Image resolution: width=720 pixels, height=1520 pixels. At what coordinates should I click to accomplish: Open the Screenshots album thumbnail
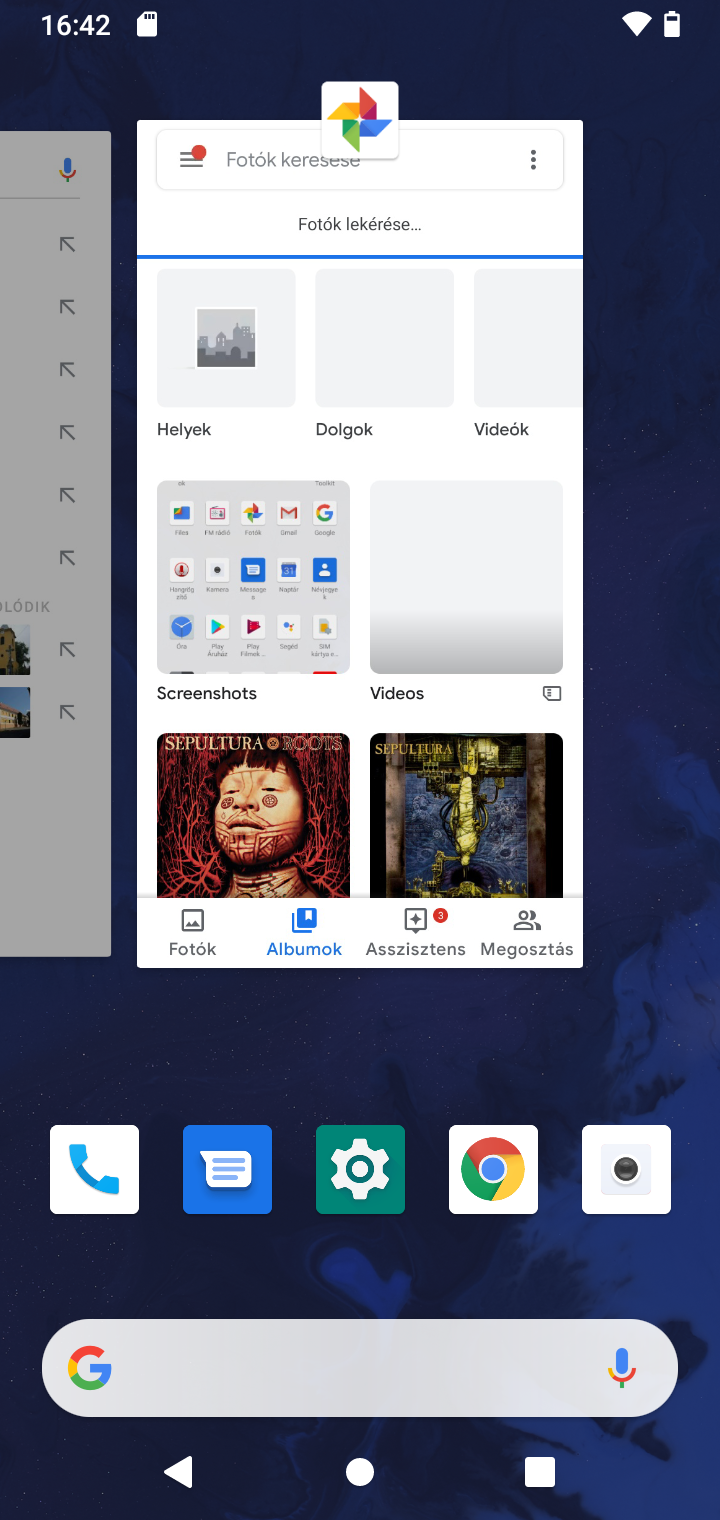tap(253, 577)
